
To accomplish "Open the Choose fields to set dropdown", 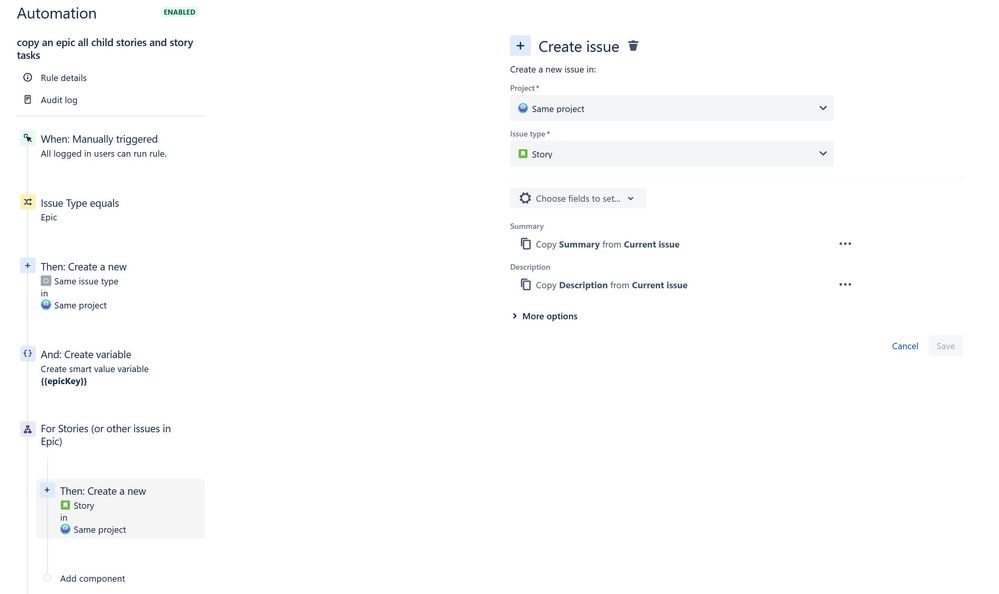I will tap(630, 197).
